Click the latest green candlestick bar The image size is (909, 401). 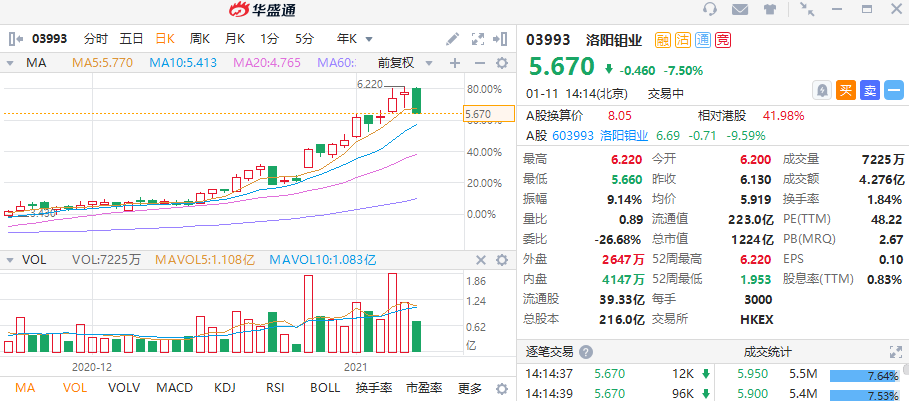click(x=416, y=101)
